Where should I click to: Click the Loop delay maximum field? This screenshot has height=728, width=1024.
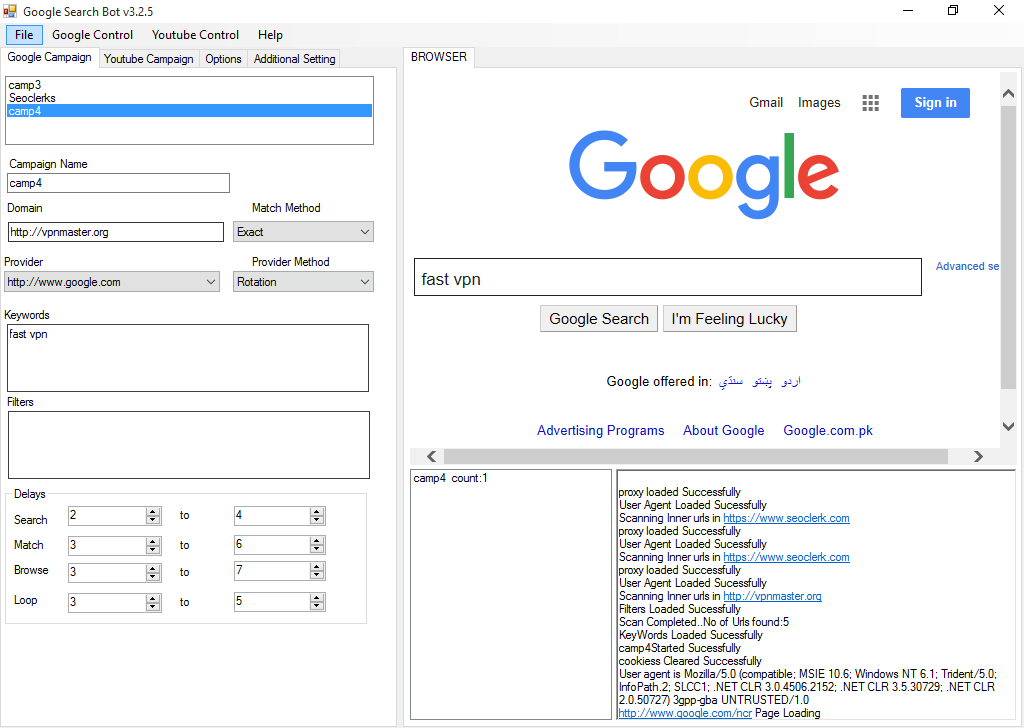[272, 601]
